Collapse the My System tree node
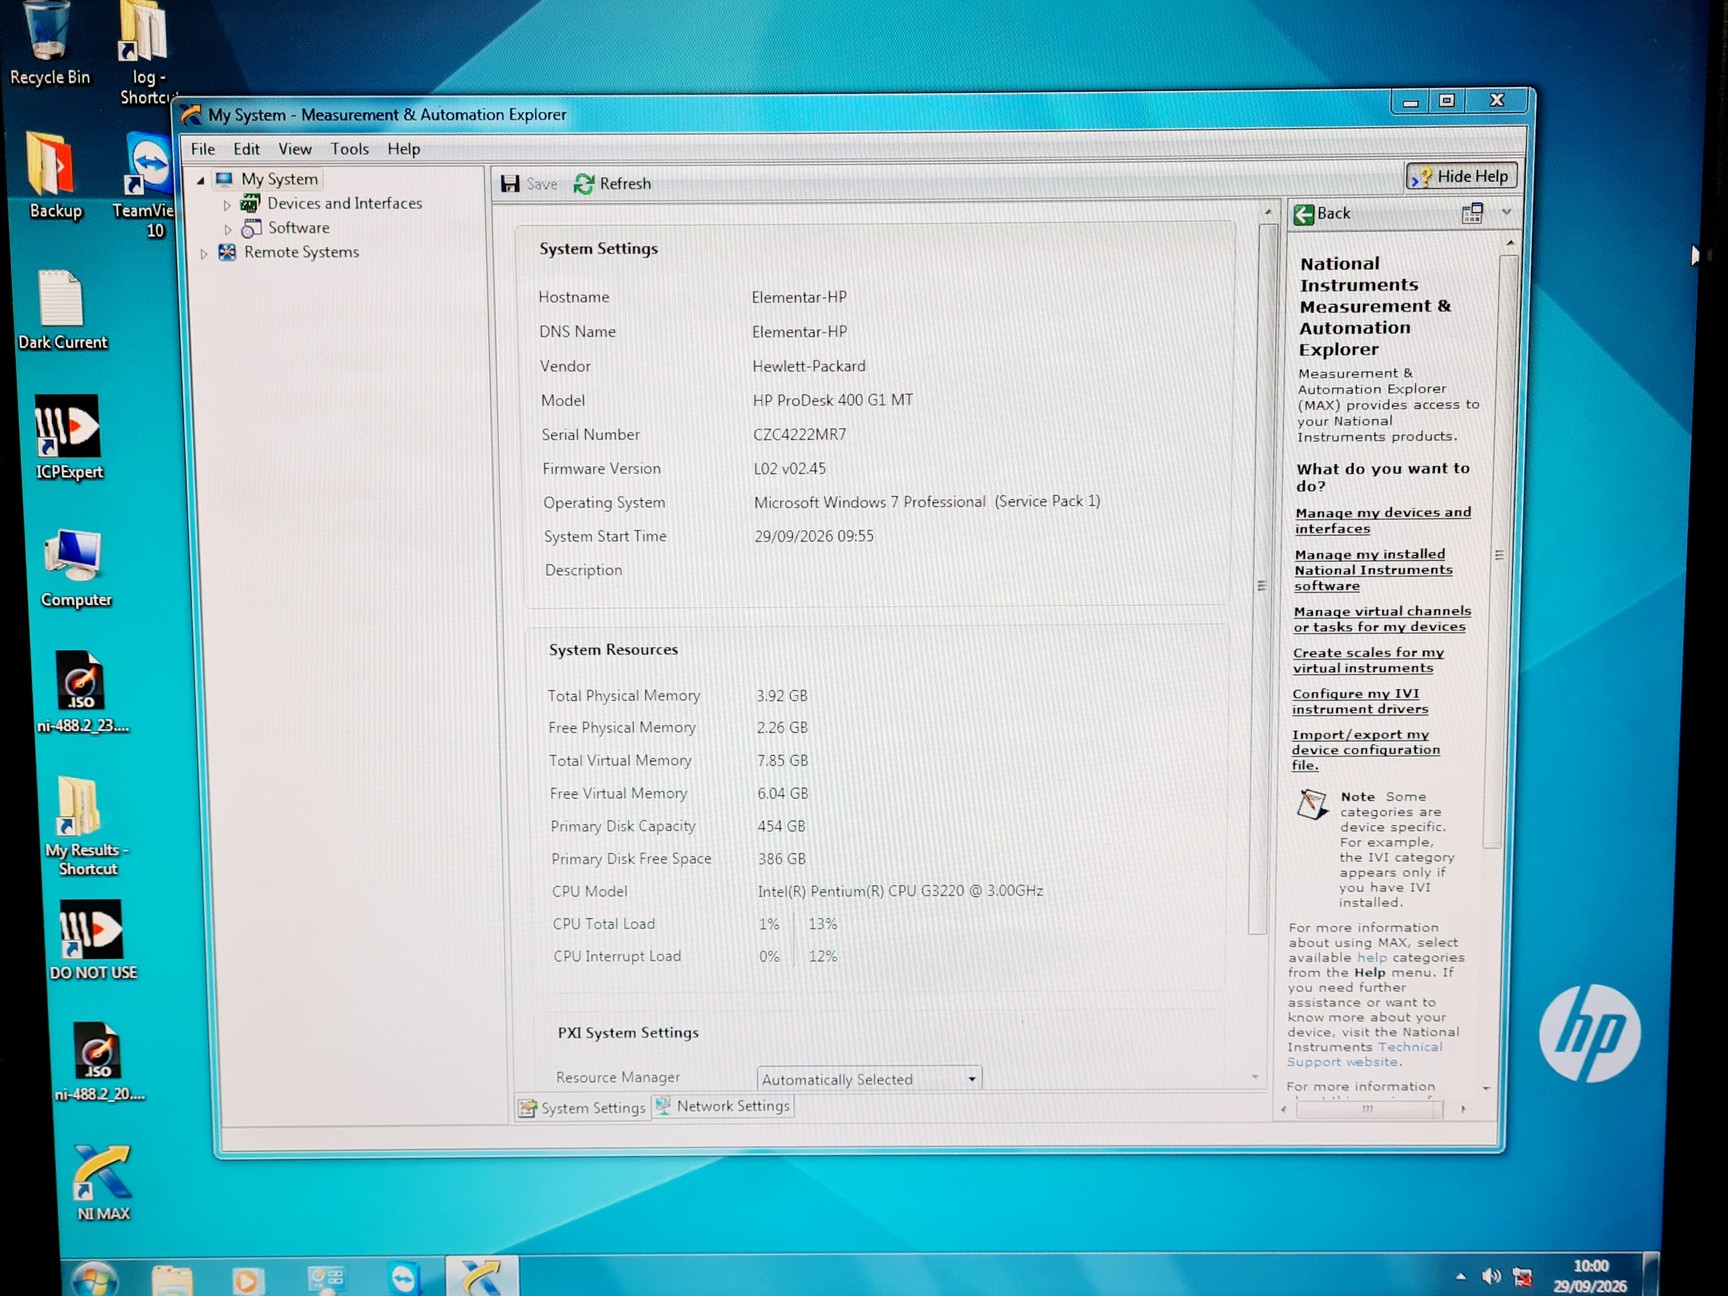The image size is (1728, 1296). [201, 180]
